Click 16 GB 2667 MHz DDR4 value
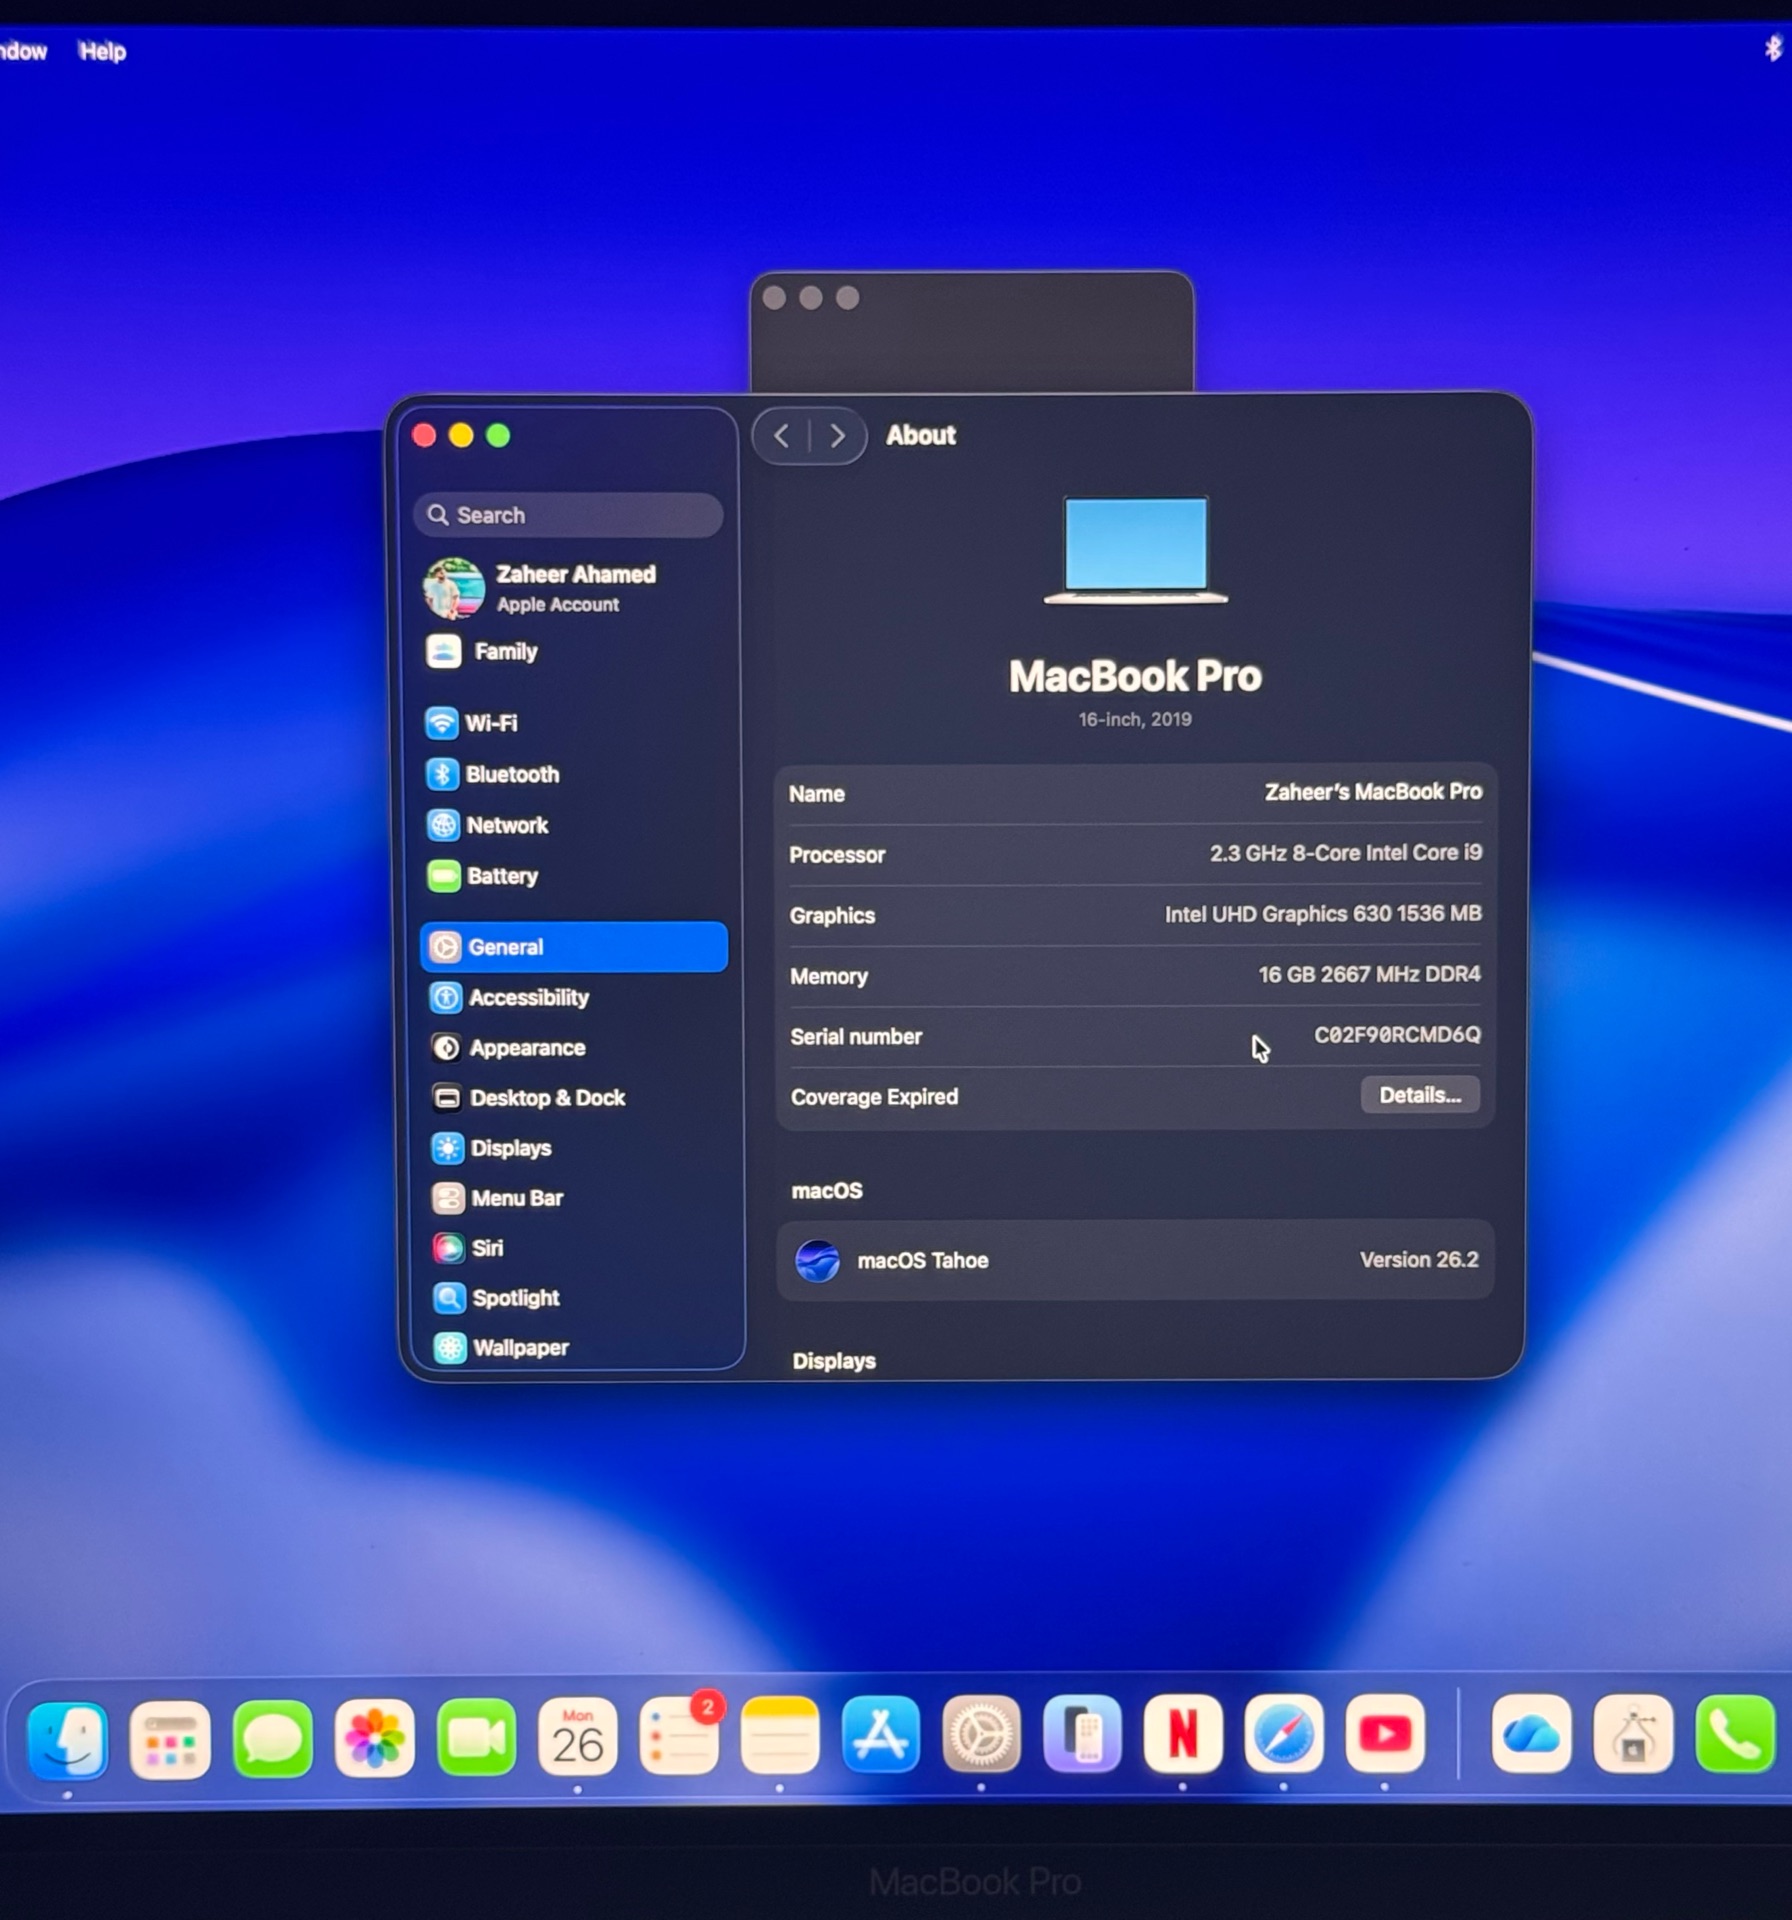 click(x=1369, y=974)
